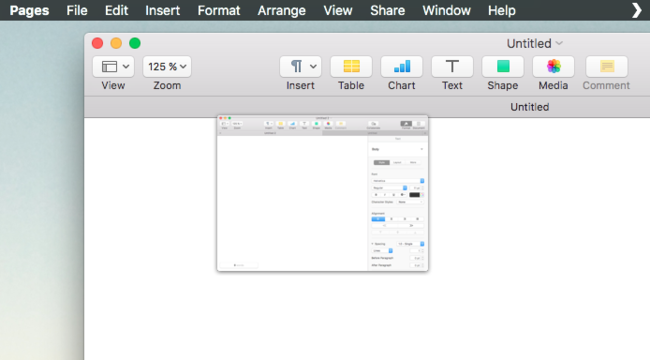Open the Format menu

(218, 10)
